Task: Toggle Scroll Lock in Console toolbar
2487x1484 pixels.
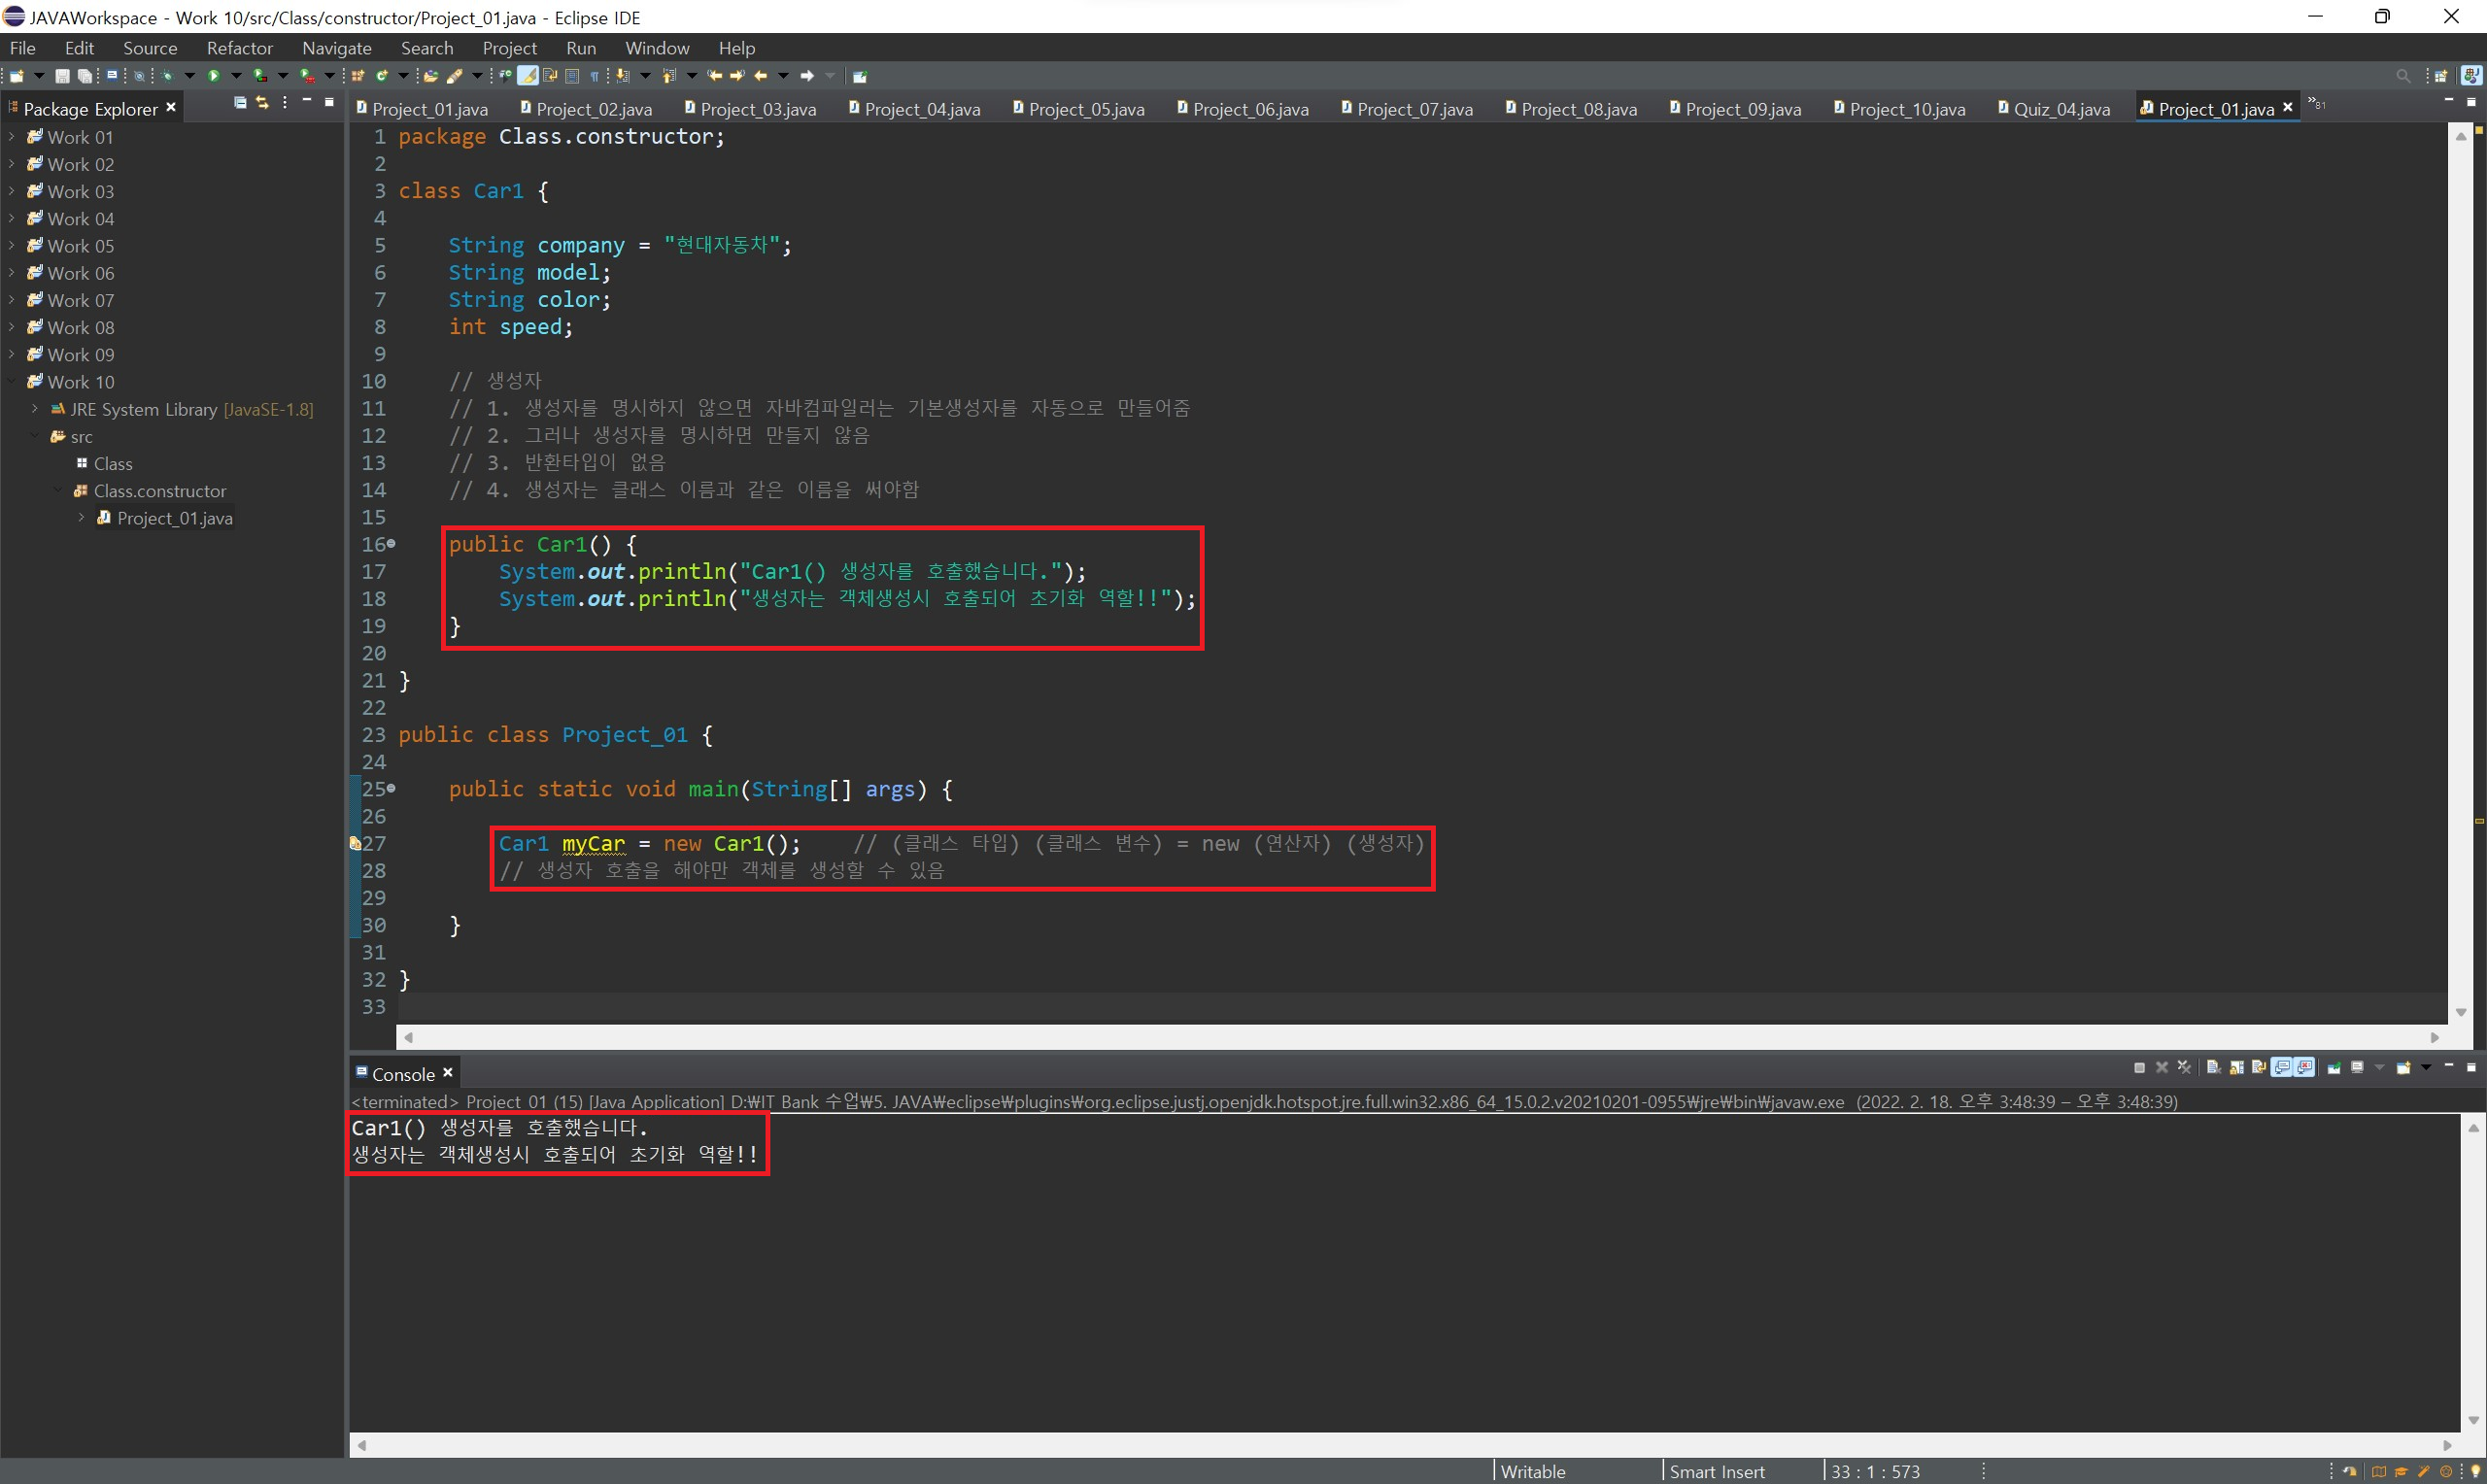Action: [2237, 1068]
